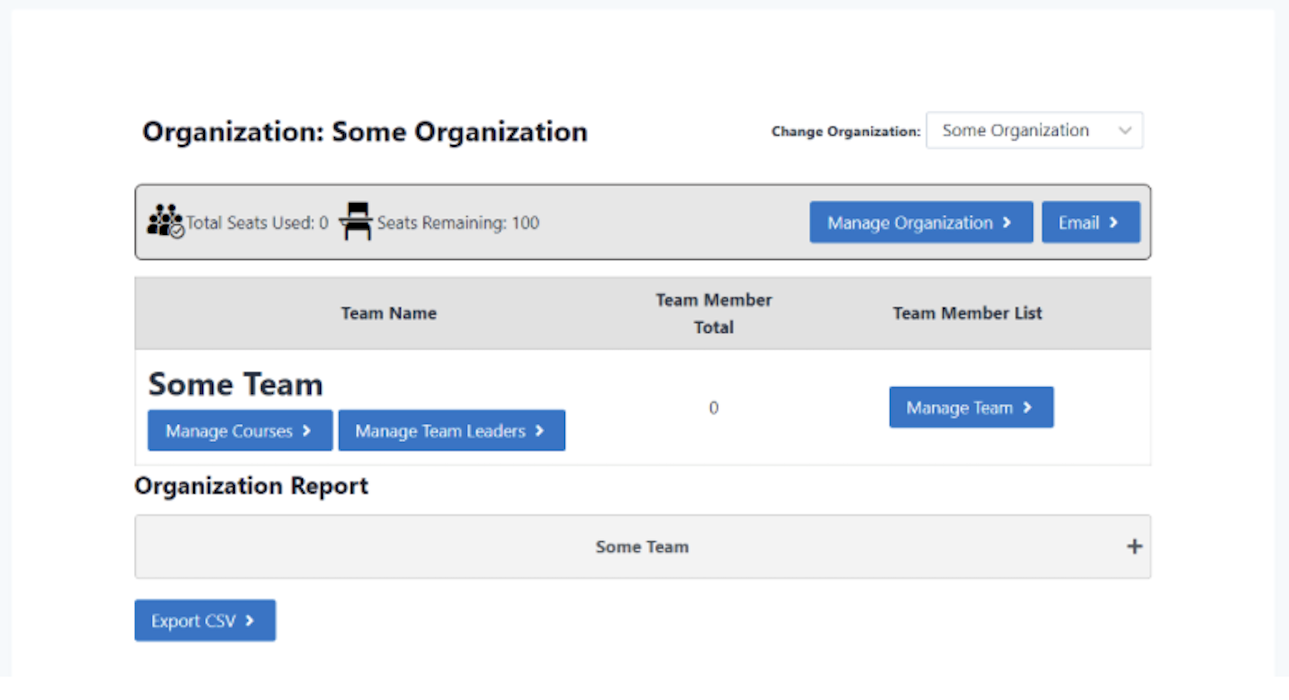Click the Organization Report heading
The width and height of the screenshot is (1289, 700).
point(251,486)
